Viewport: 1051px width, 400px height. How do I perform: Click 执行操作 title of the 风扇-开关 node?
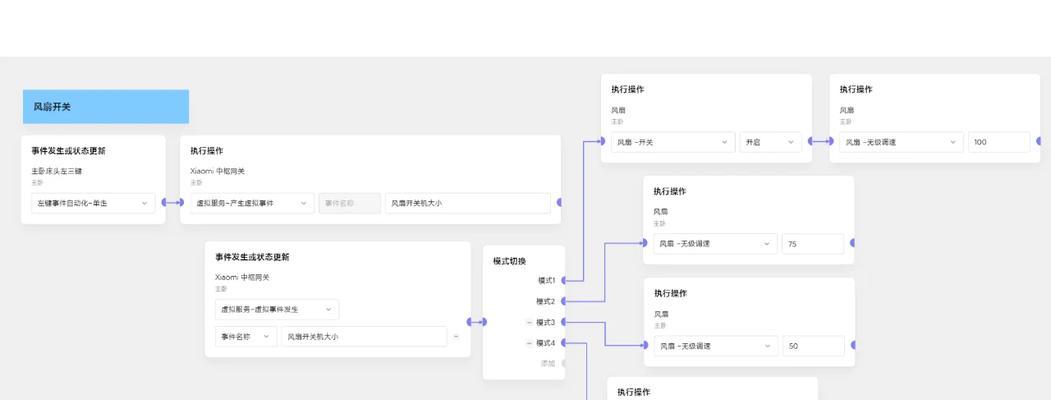coord(627,89)
